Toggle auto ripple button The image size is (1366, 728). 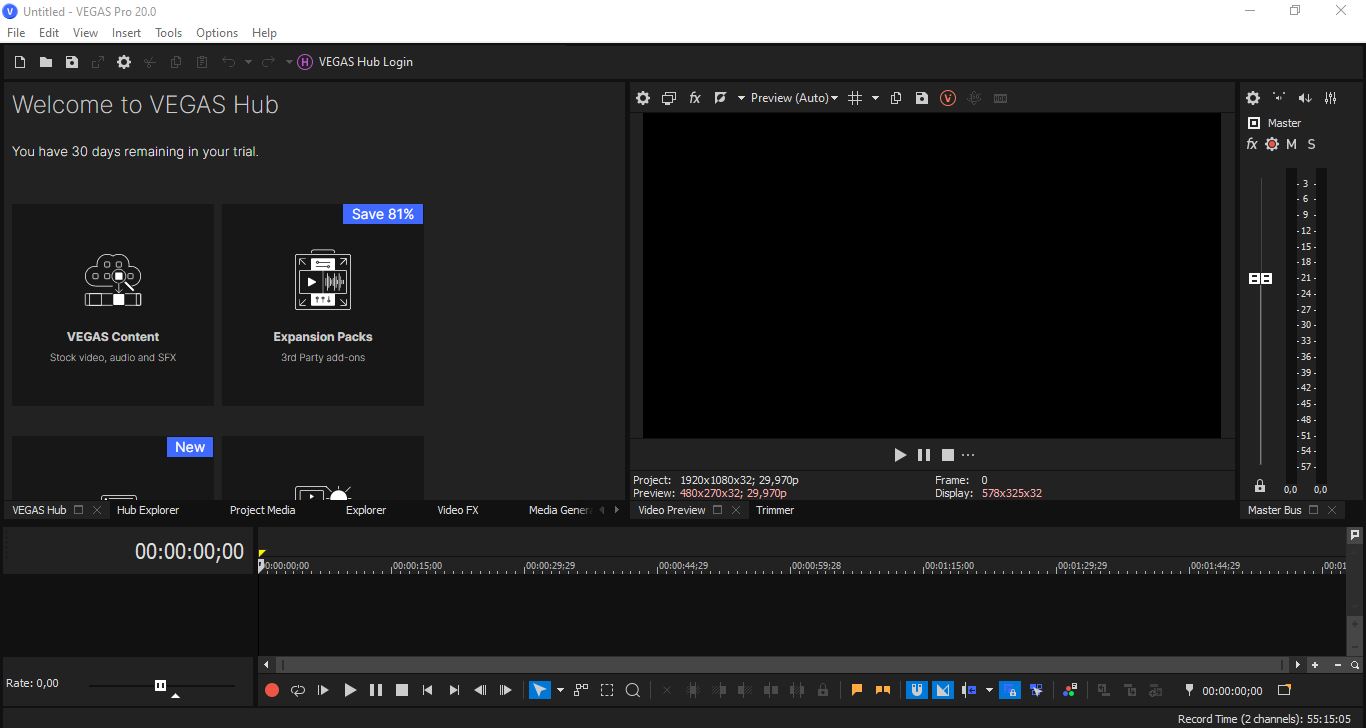pos(969,690)
